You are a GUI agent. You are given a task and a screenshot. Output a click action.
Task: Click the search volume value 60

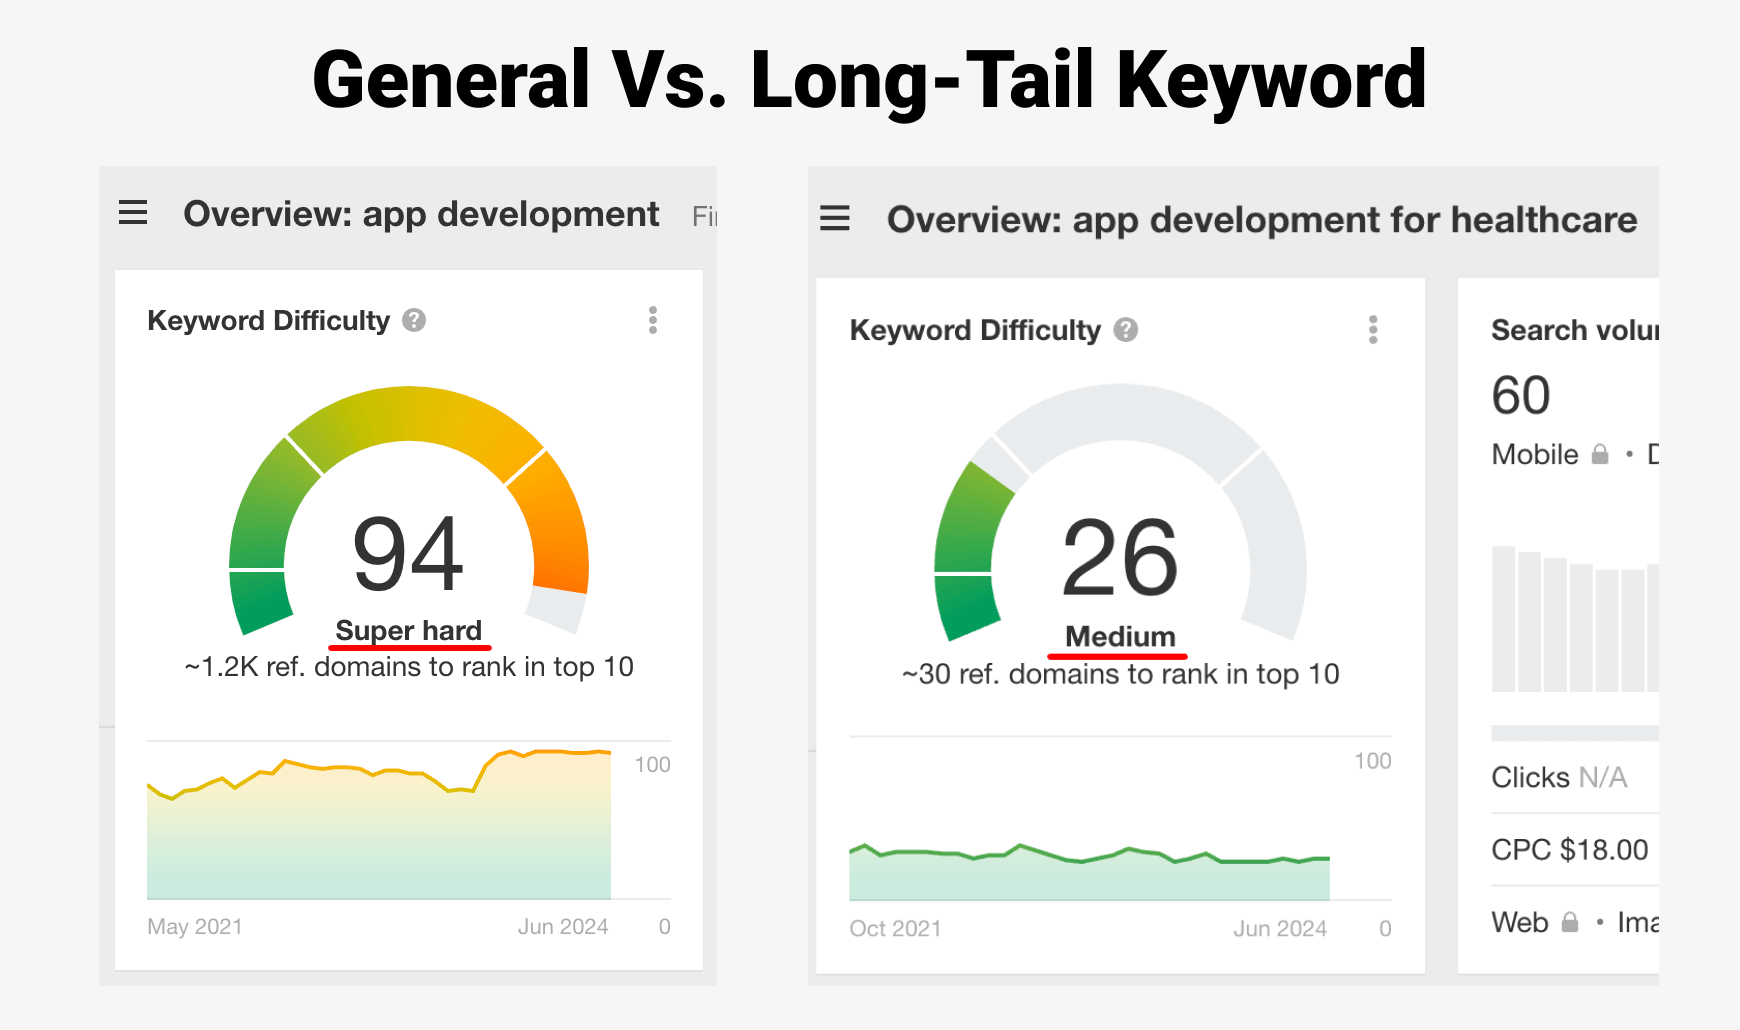(1521, 395)
